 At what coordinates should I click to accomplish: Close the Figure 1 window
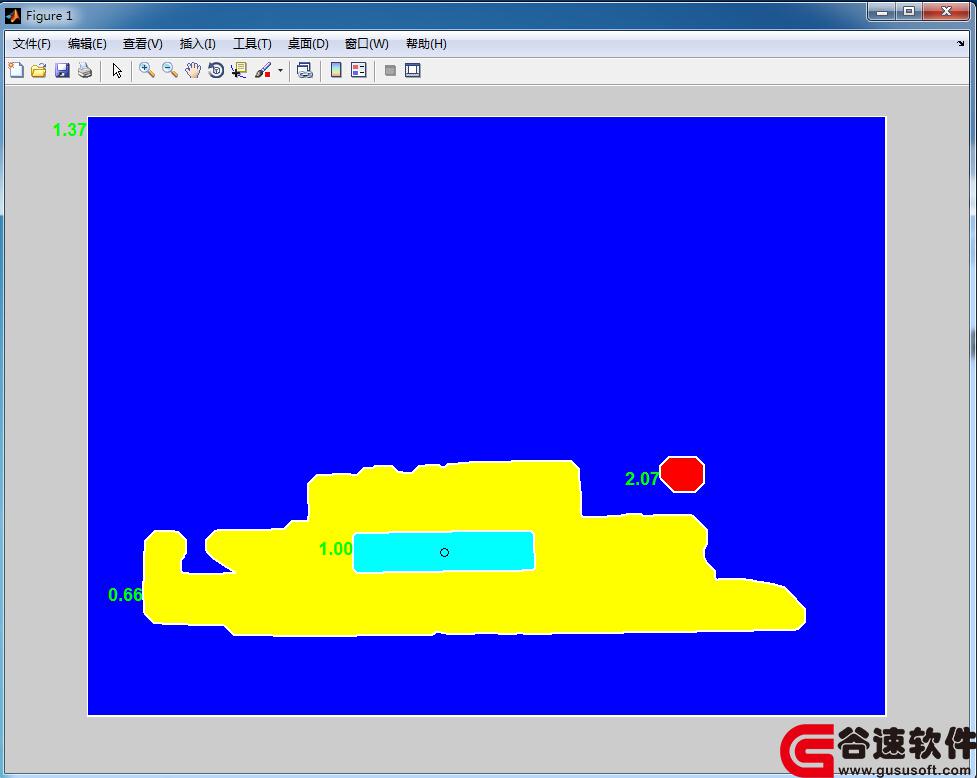pos(947,11)
